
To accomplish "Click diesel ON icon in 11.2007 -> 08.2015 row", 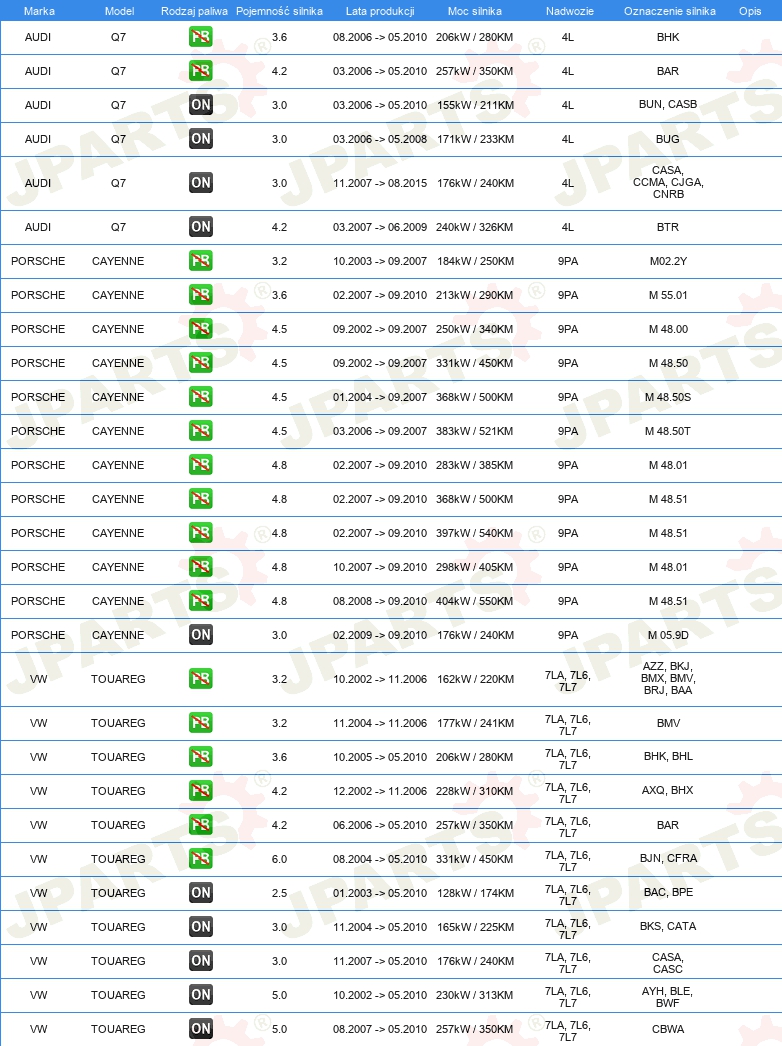I will point(201,183).
